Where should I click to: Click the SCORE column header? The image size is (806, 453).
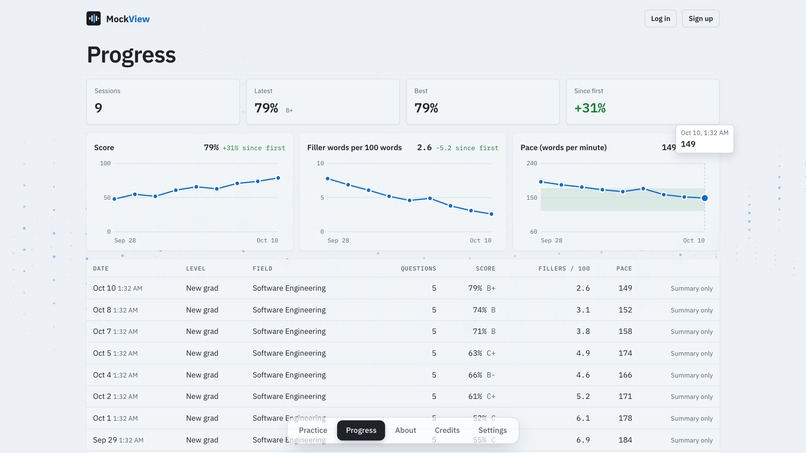[485, 268]
